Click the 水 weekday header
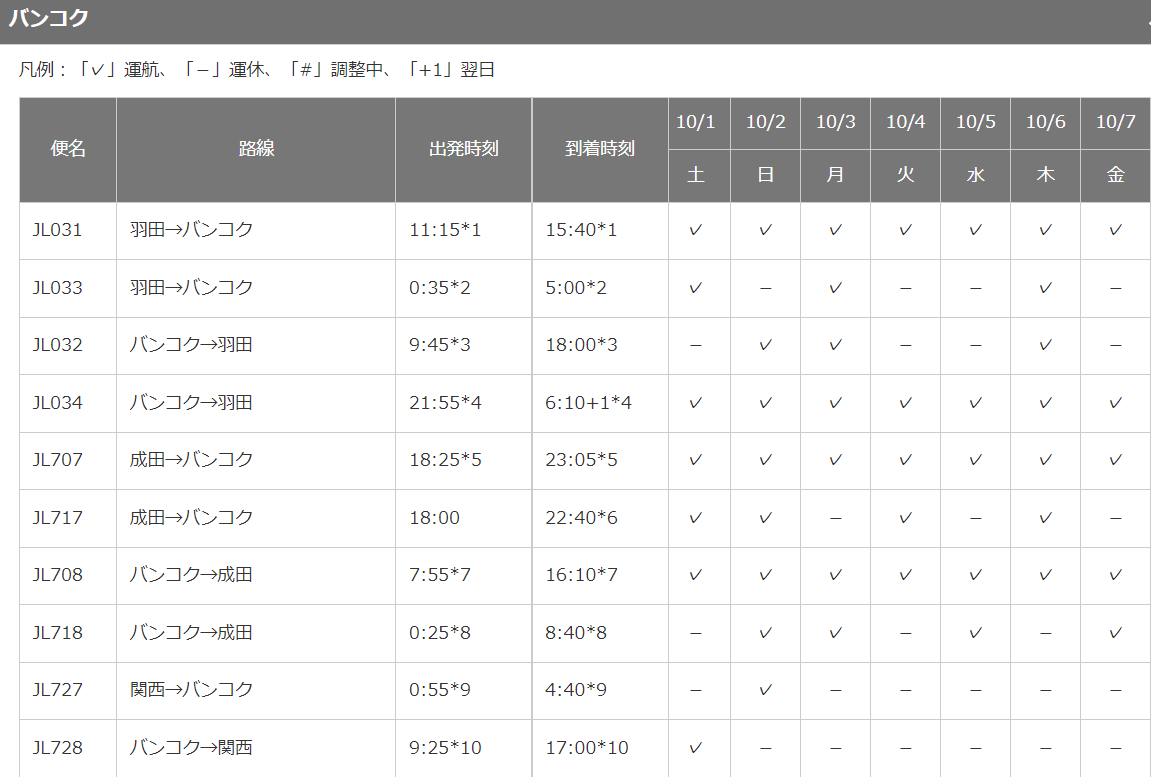The height and width of the screenshot is (777, 1151). click(976, 175)
